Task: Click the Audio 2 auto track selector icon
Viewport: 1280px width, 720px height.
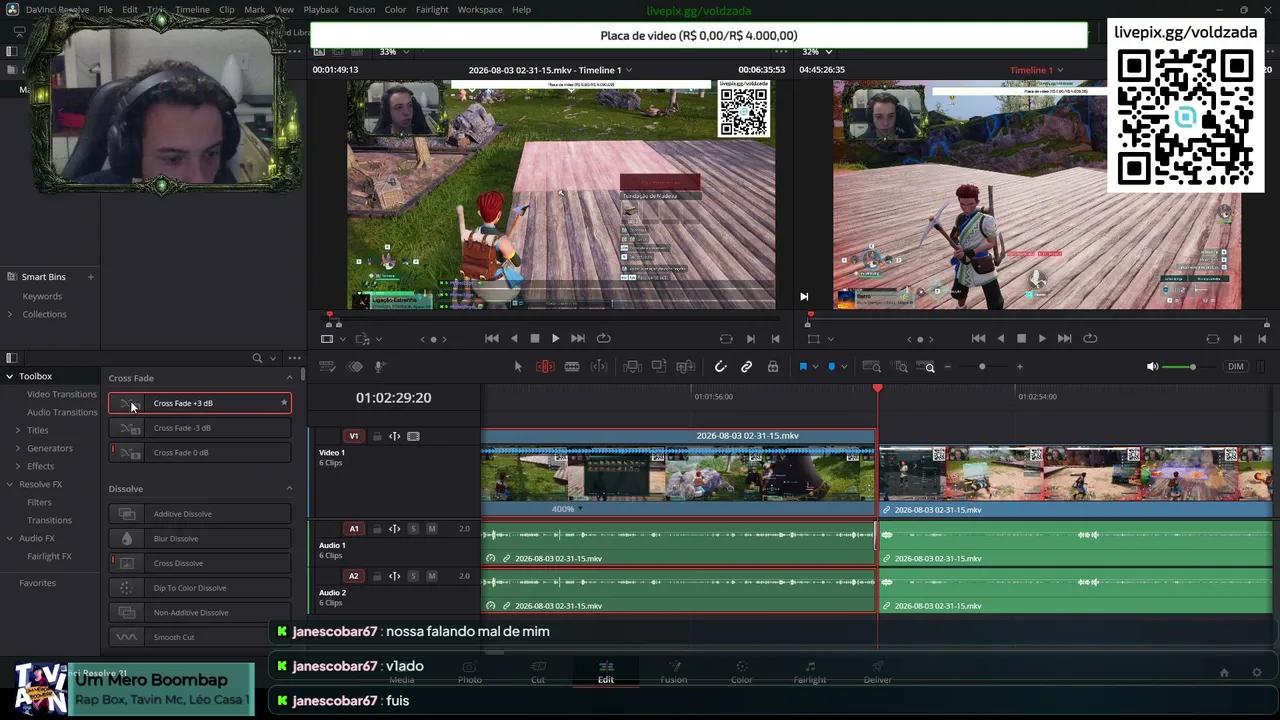Action: pos(394,576)
